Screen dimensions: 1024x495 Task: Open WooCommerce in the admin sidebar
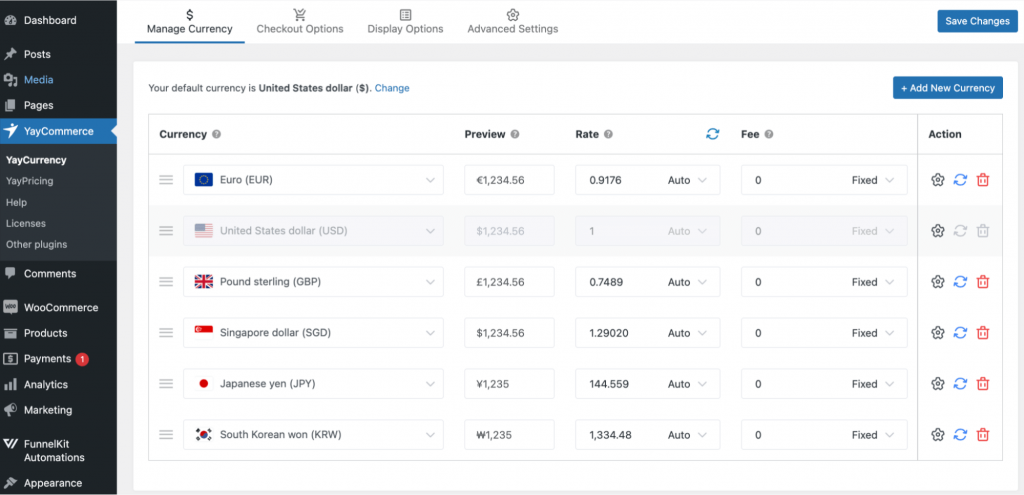pos(59,308)
